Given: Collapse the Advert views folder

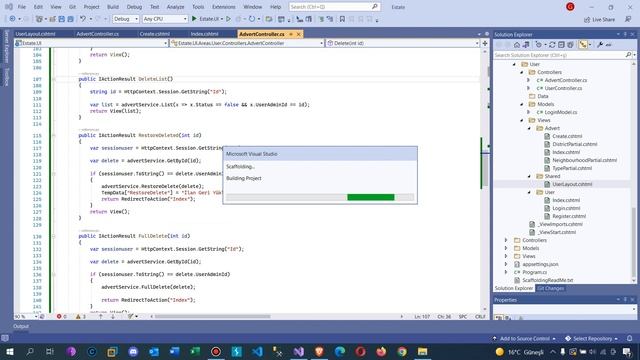Looking at the screenshot, I should click(529, 128).
